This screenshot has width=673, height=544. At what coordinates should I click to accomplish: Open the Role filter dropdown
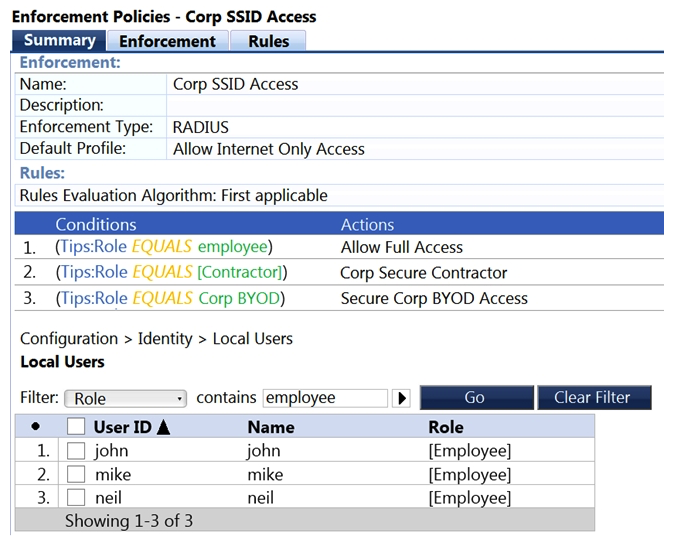tap(126, 398)
